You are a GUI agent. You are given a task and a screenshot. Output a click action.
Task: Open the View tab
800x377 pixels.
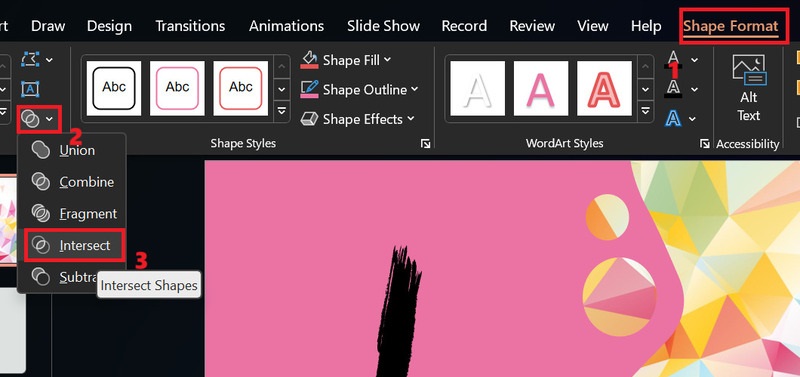click(x=592, y=26)
